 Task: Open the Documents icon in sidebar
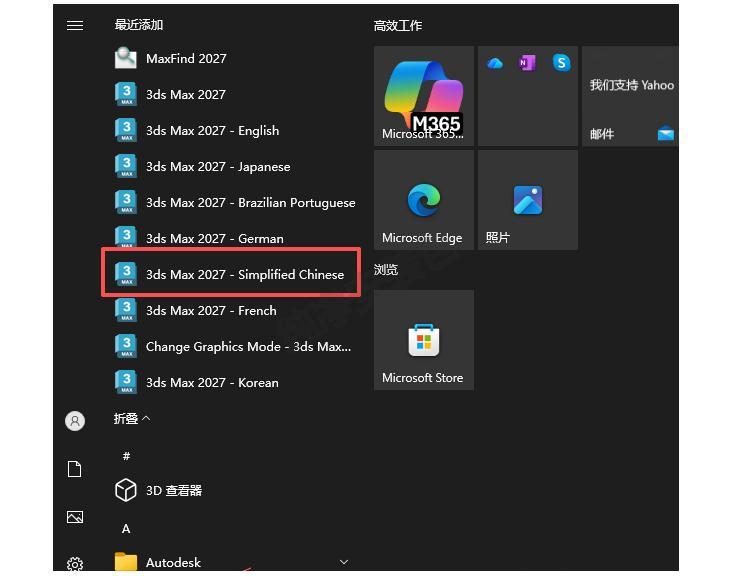click(75, 469)
